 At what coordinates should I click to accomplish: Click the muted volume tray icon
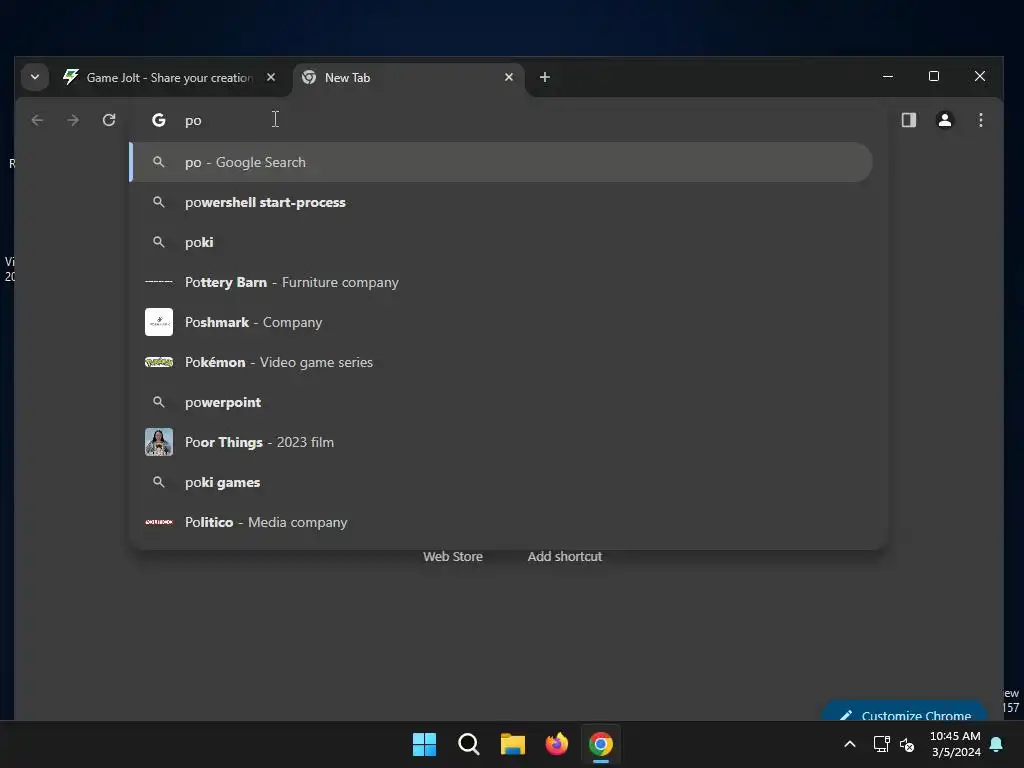[x=907, y=744]
